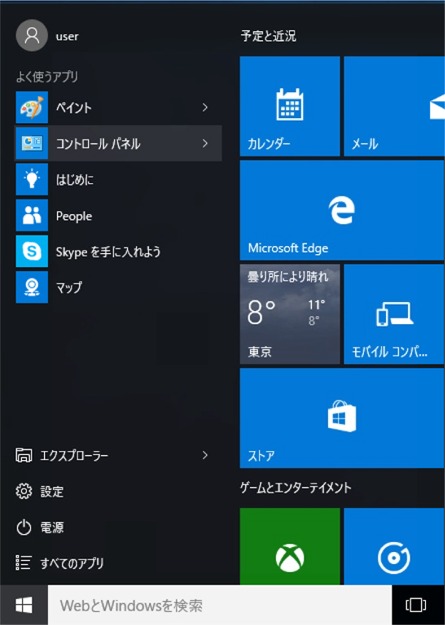Show すべてのアプリ list

pos(60,563)
